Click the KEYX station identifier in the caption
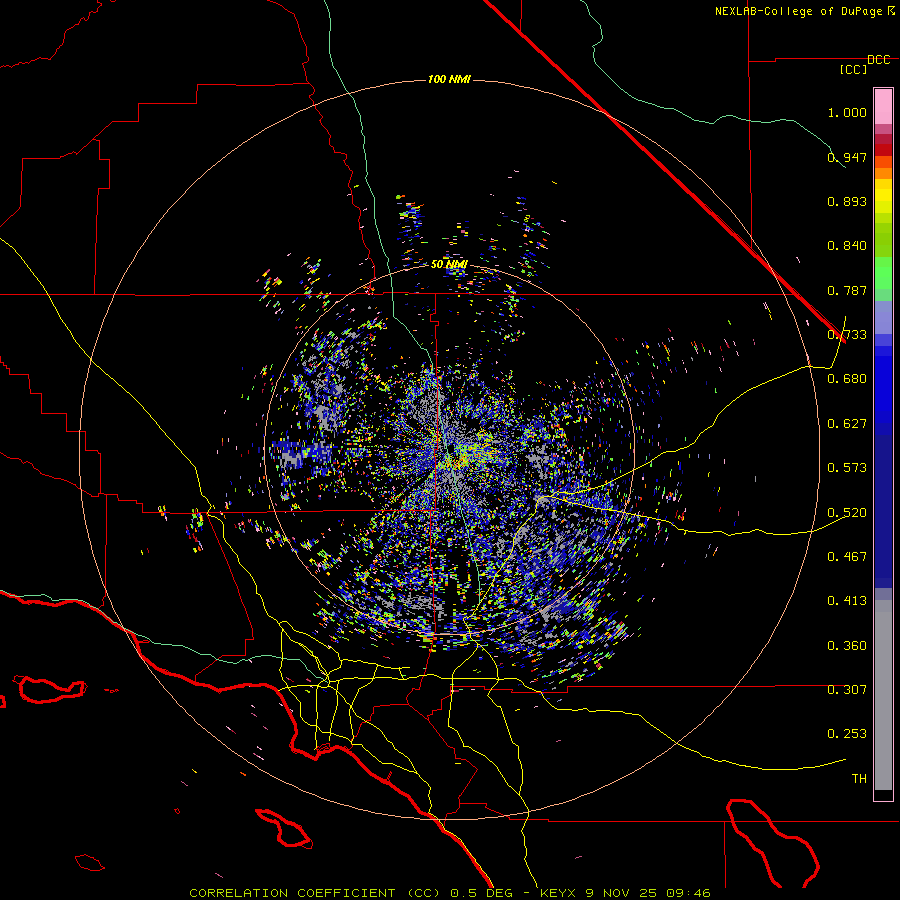The width and height of the screenshot is (900, 900). (x=560, y=893)
